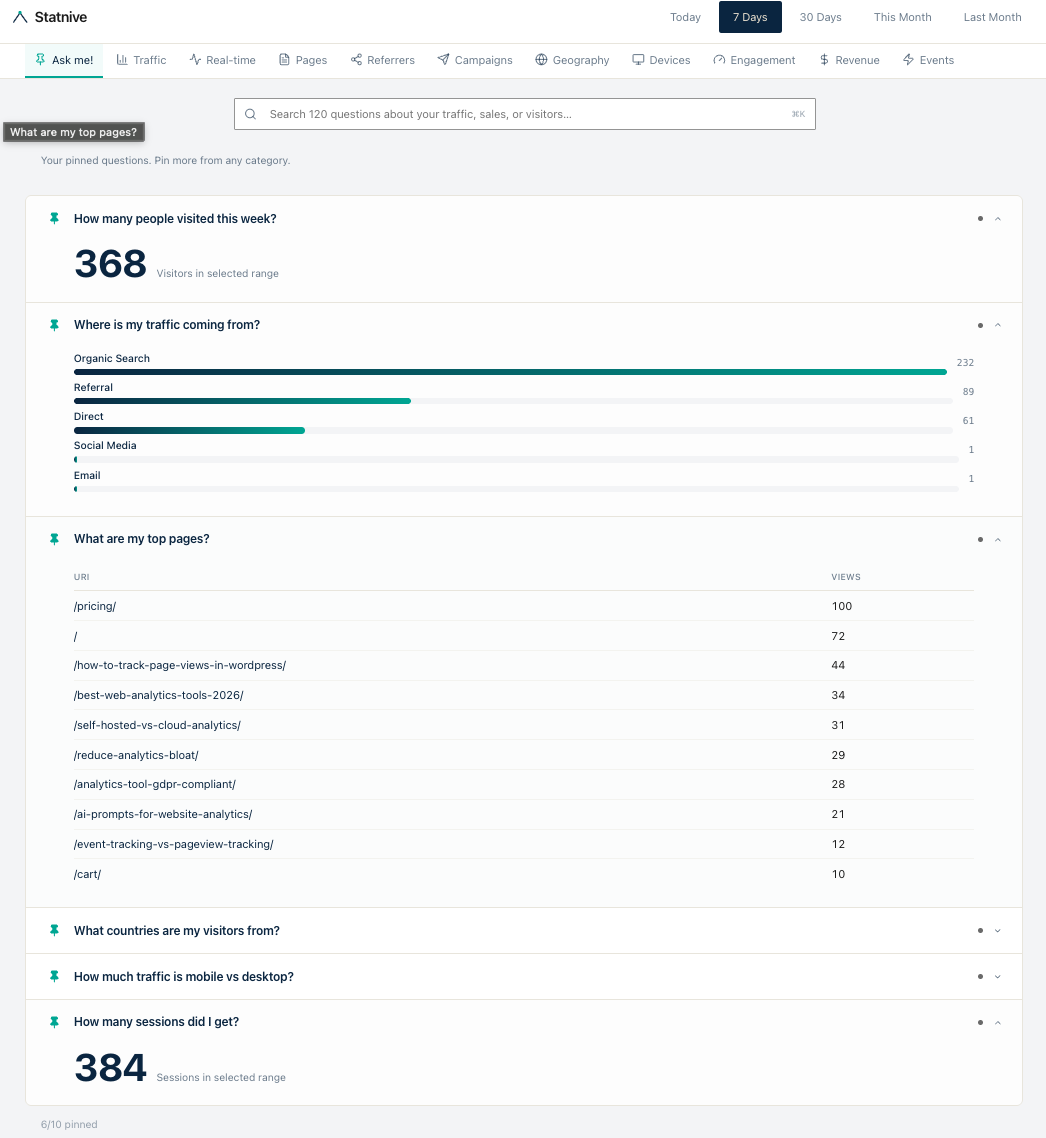Image resolution: width=1046 pixels, height=1138 pixels.
Task: Click dot icon on 'mobile vs desktop' card
Action: pyautogui.click(x=980, y=977)
